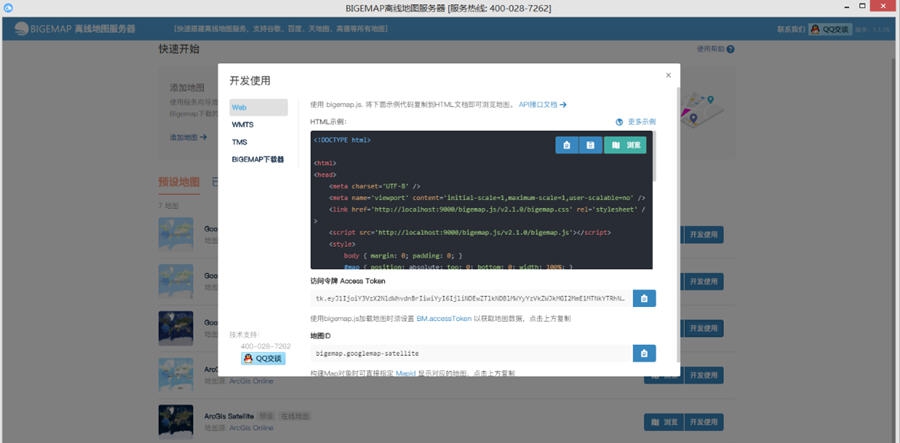Click the 添加地图 link behind the dialog
This screenshot has height=443, width=900.
(x=188, y=137)
